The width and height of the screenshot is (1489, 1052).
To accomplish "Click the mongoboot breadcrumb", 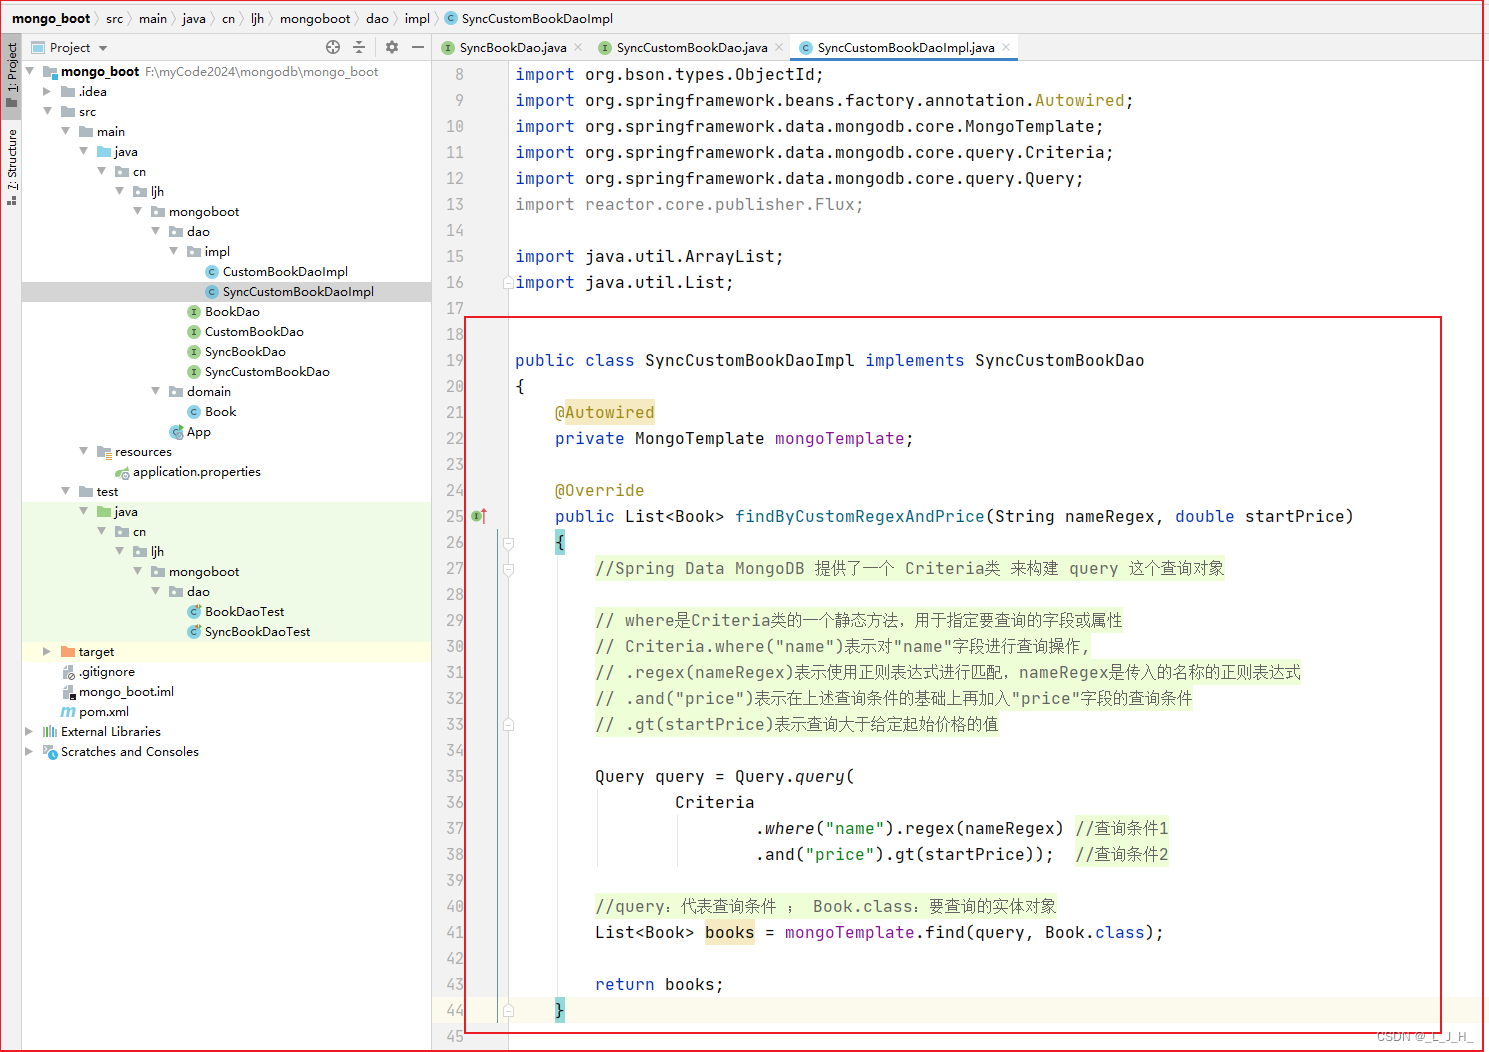I will tap(315, 18).
